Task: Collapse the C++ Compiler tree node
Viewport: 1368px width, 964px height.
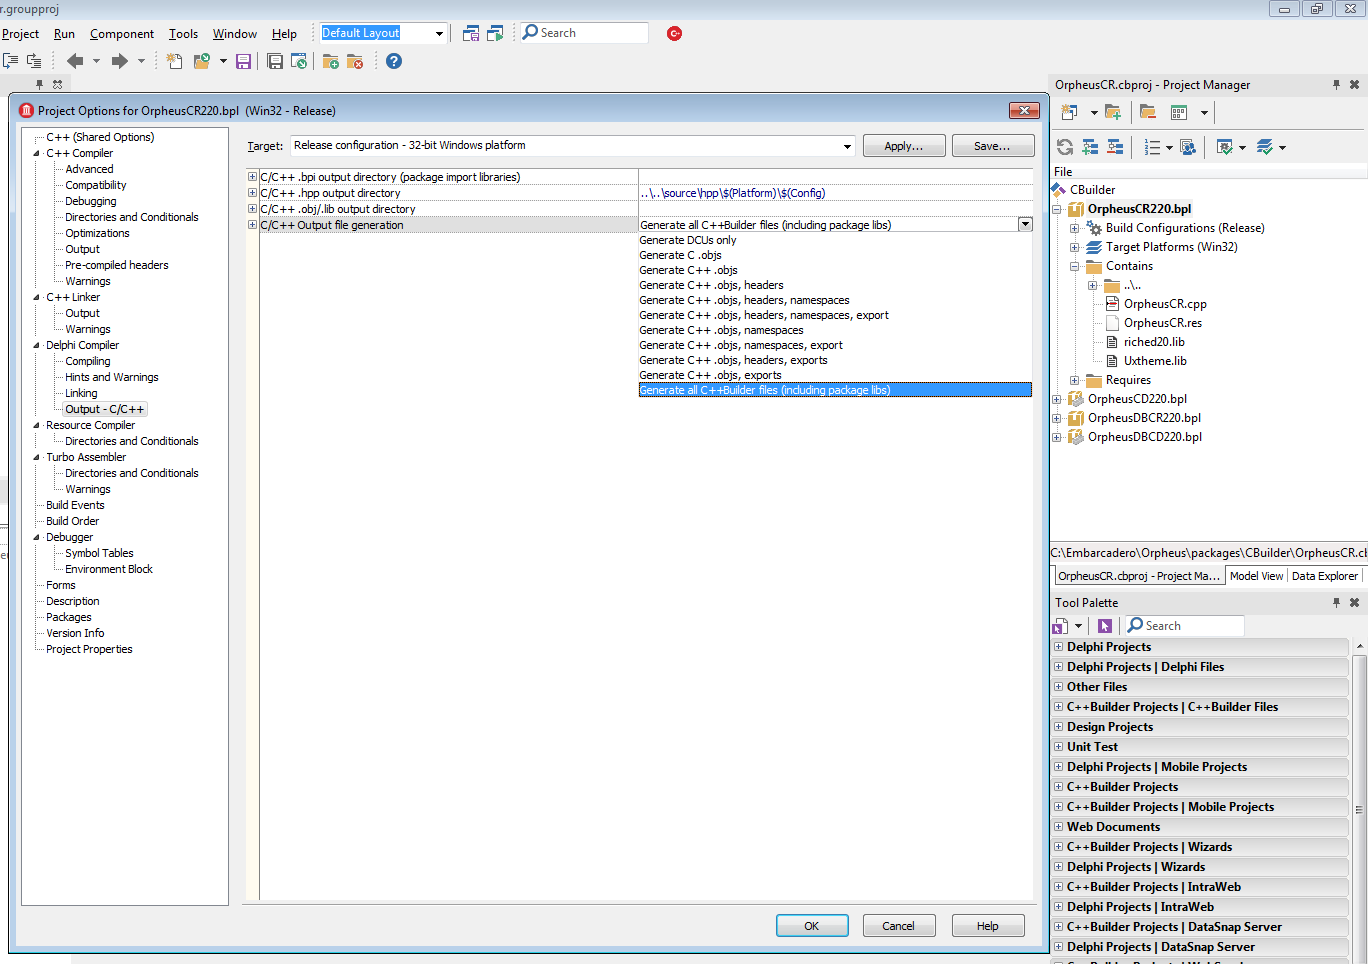Action: point(37,153)
